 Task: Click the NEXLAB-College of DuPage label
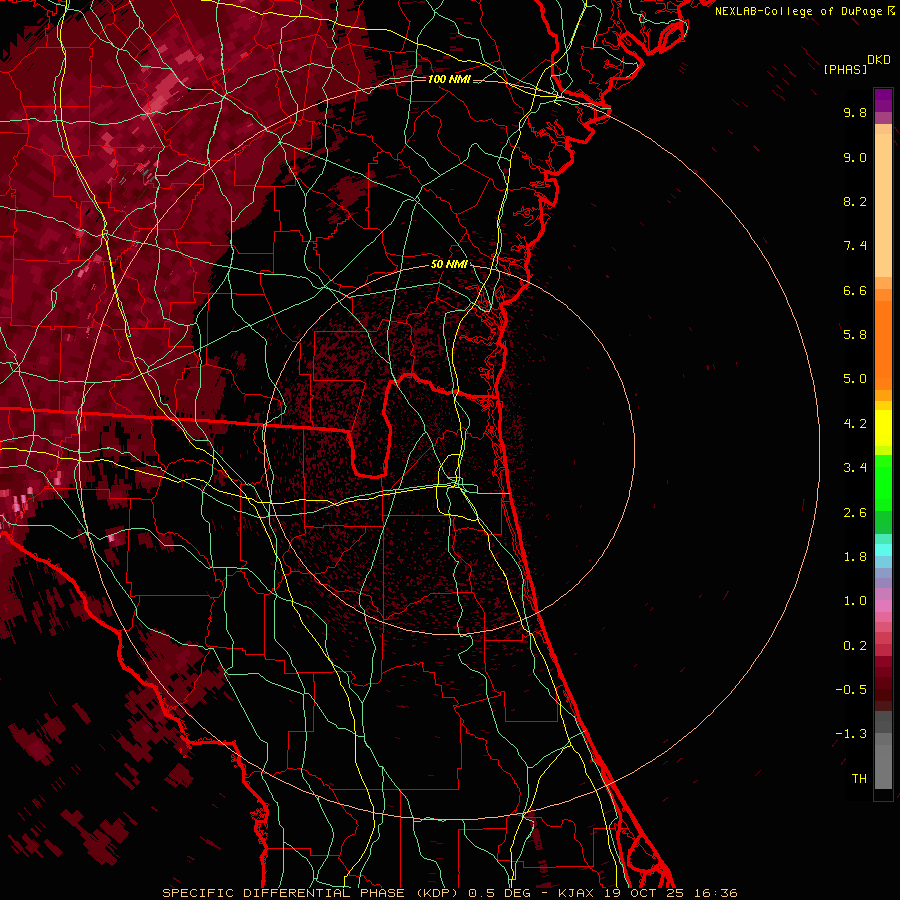tap(804, 11)
